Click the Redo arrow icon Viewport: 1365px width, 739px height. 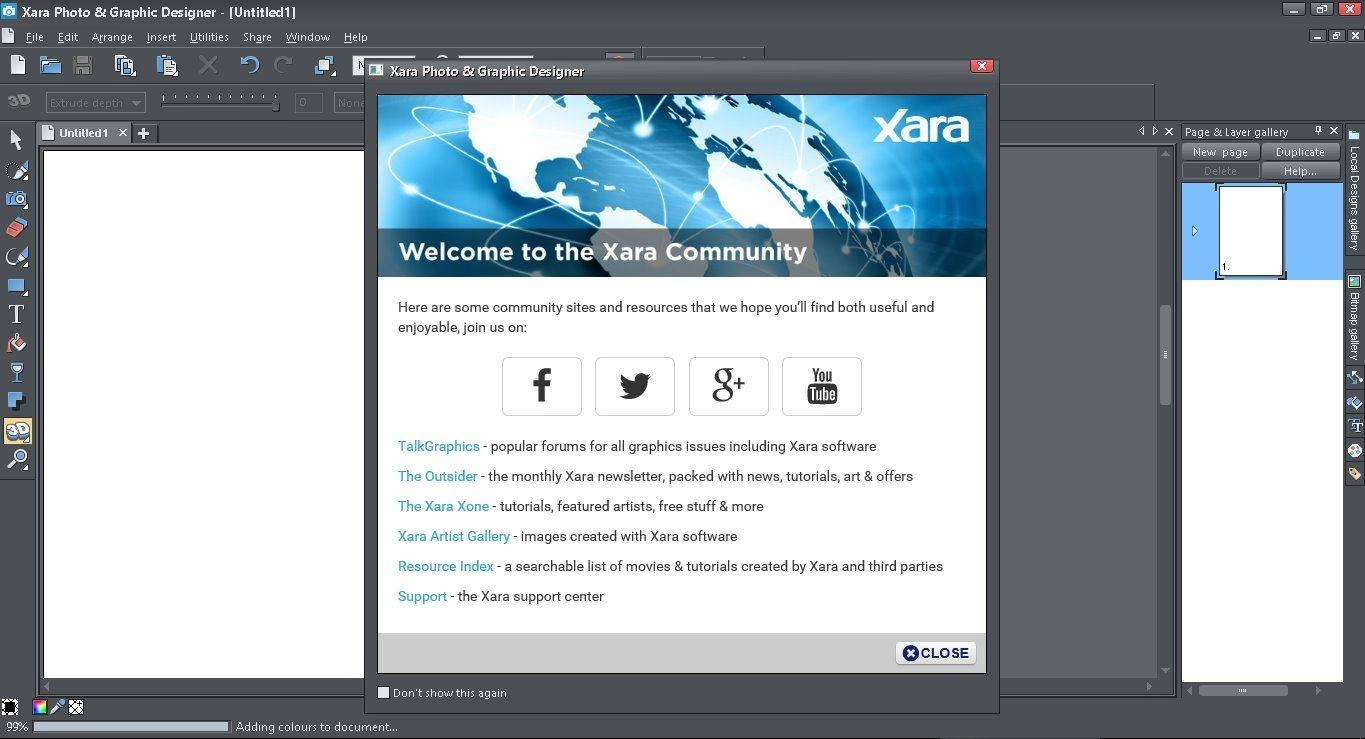point(284,65)
